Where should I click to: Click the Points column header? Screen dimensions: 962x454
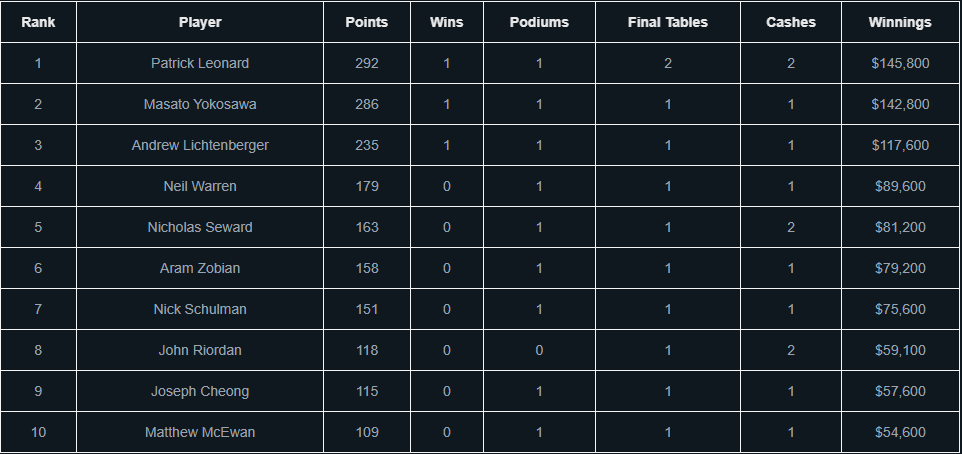[x=367, y=22]
